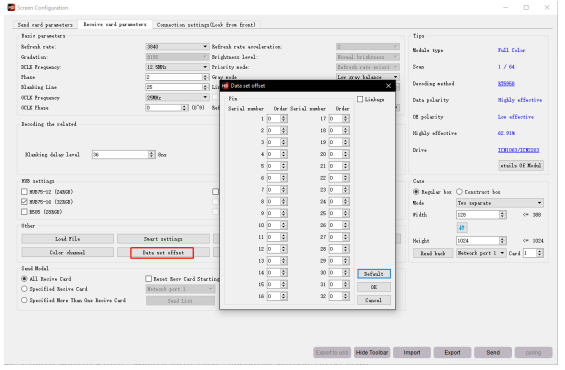Click the Height field spinner arrows
565x370 pixels.
tap(503, 241)
